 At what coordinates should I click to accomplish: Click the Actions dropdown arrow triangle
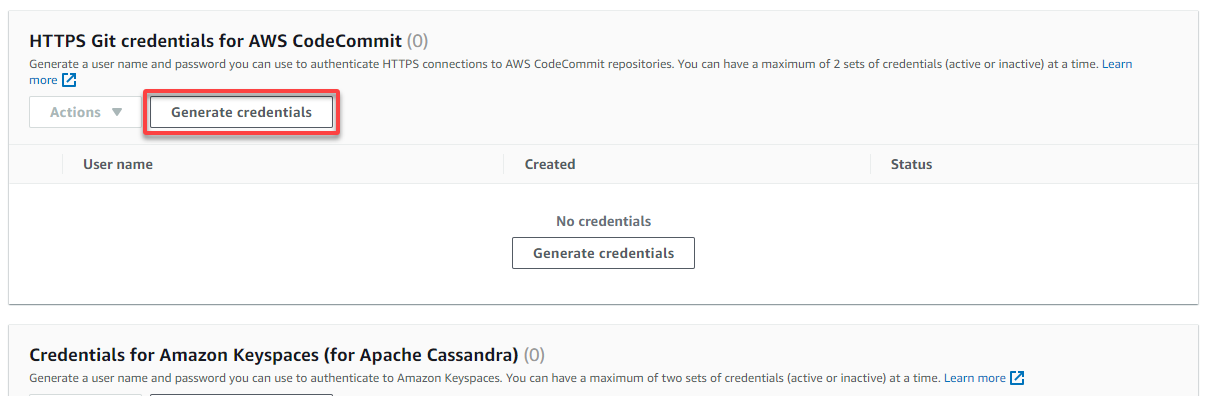point(117,113)
